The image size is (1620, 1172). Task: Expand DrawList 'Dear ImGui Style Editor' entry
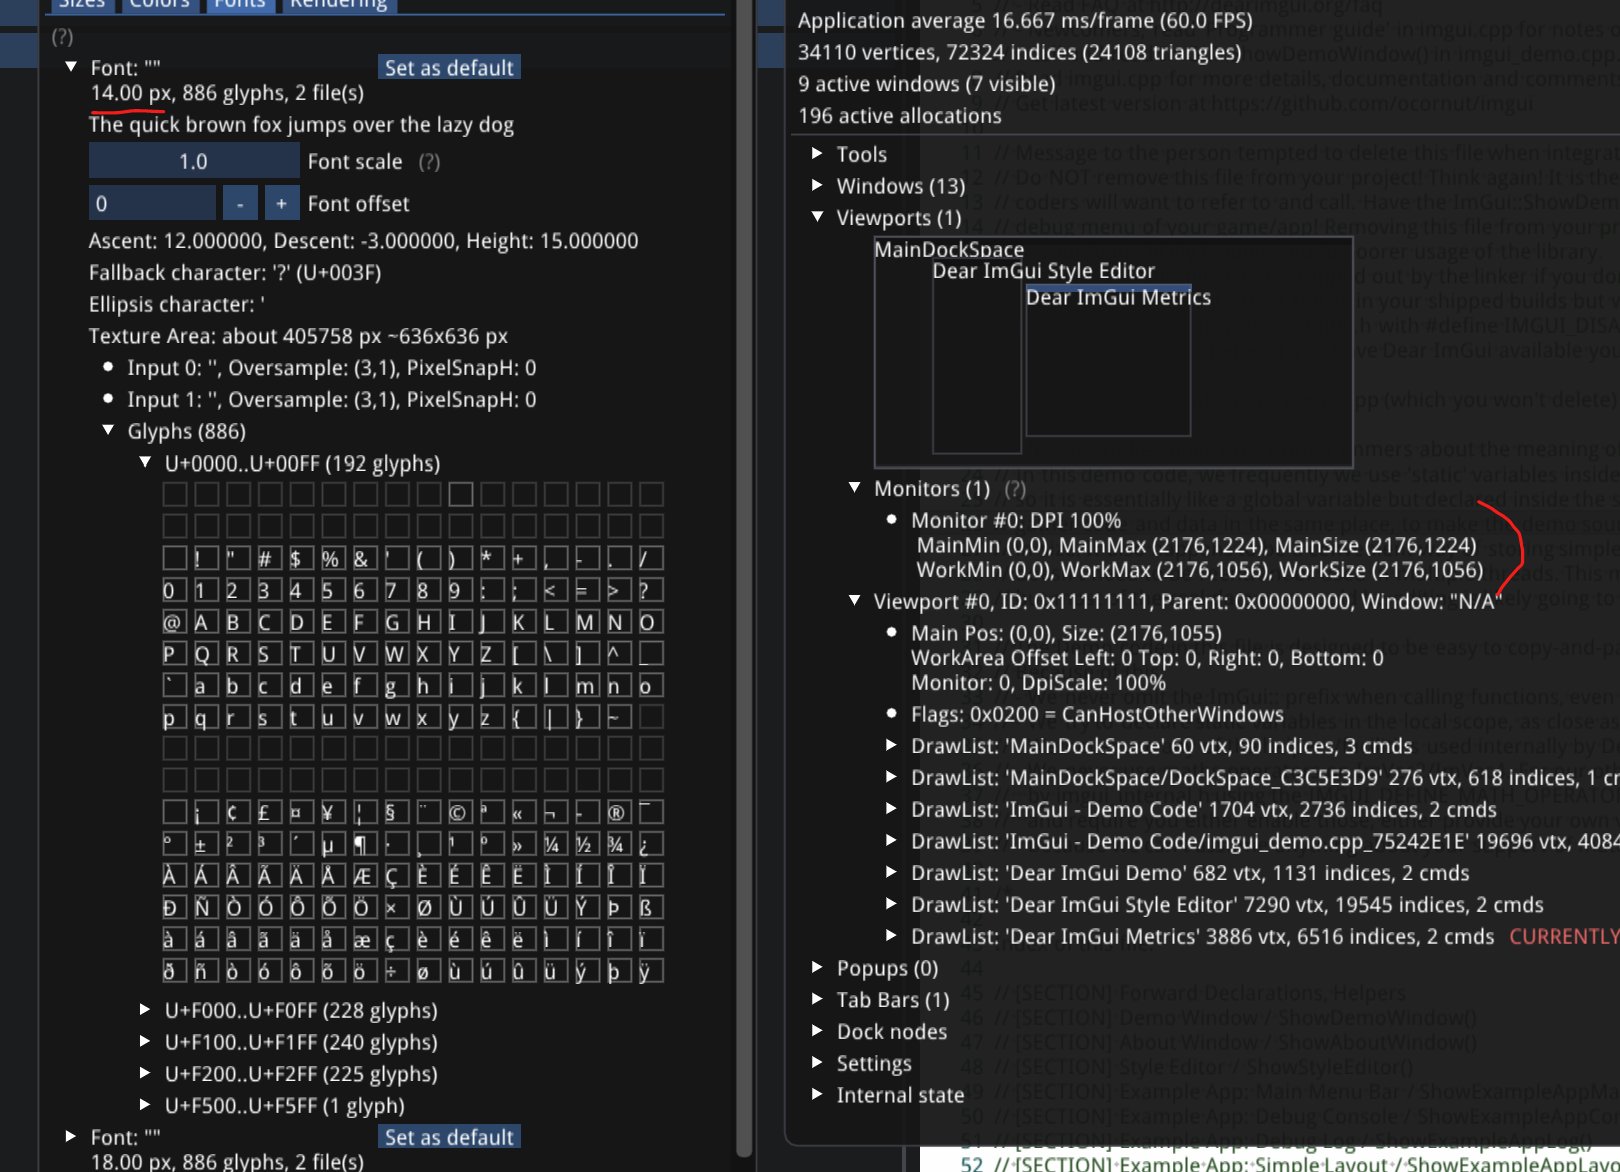coord(892,904)
